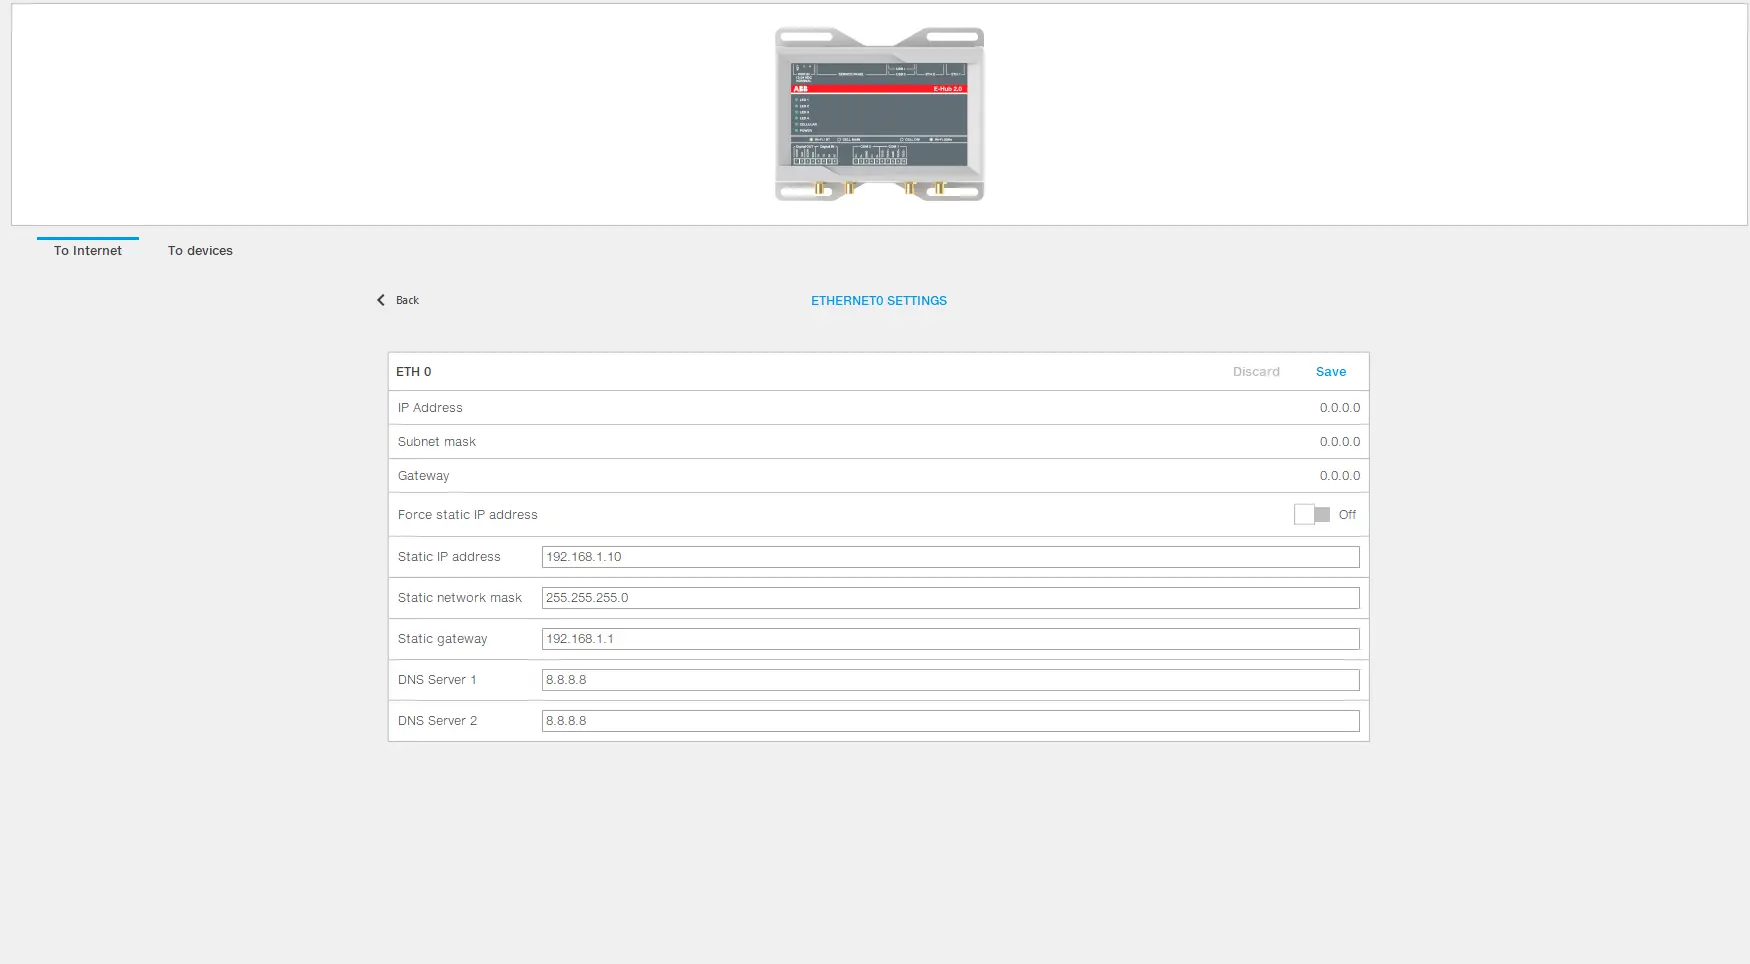
Task: Select the IP Address value 0.0.0.0
Action: coord(1339,408)
